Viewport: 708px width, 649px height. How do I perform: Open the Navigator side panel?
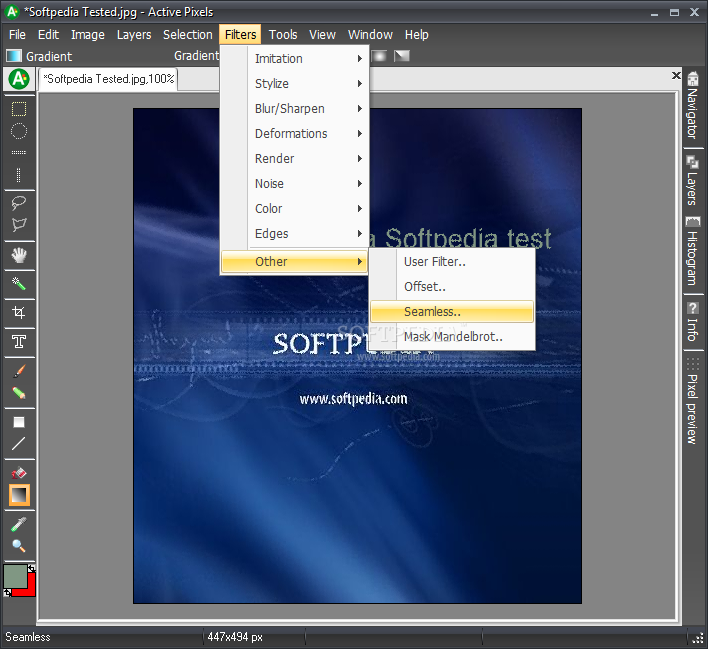tap(693, 106)
